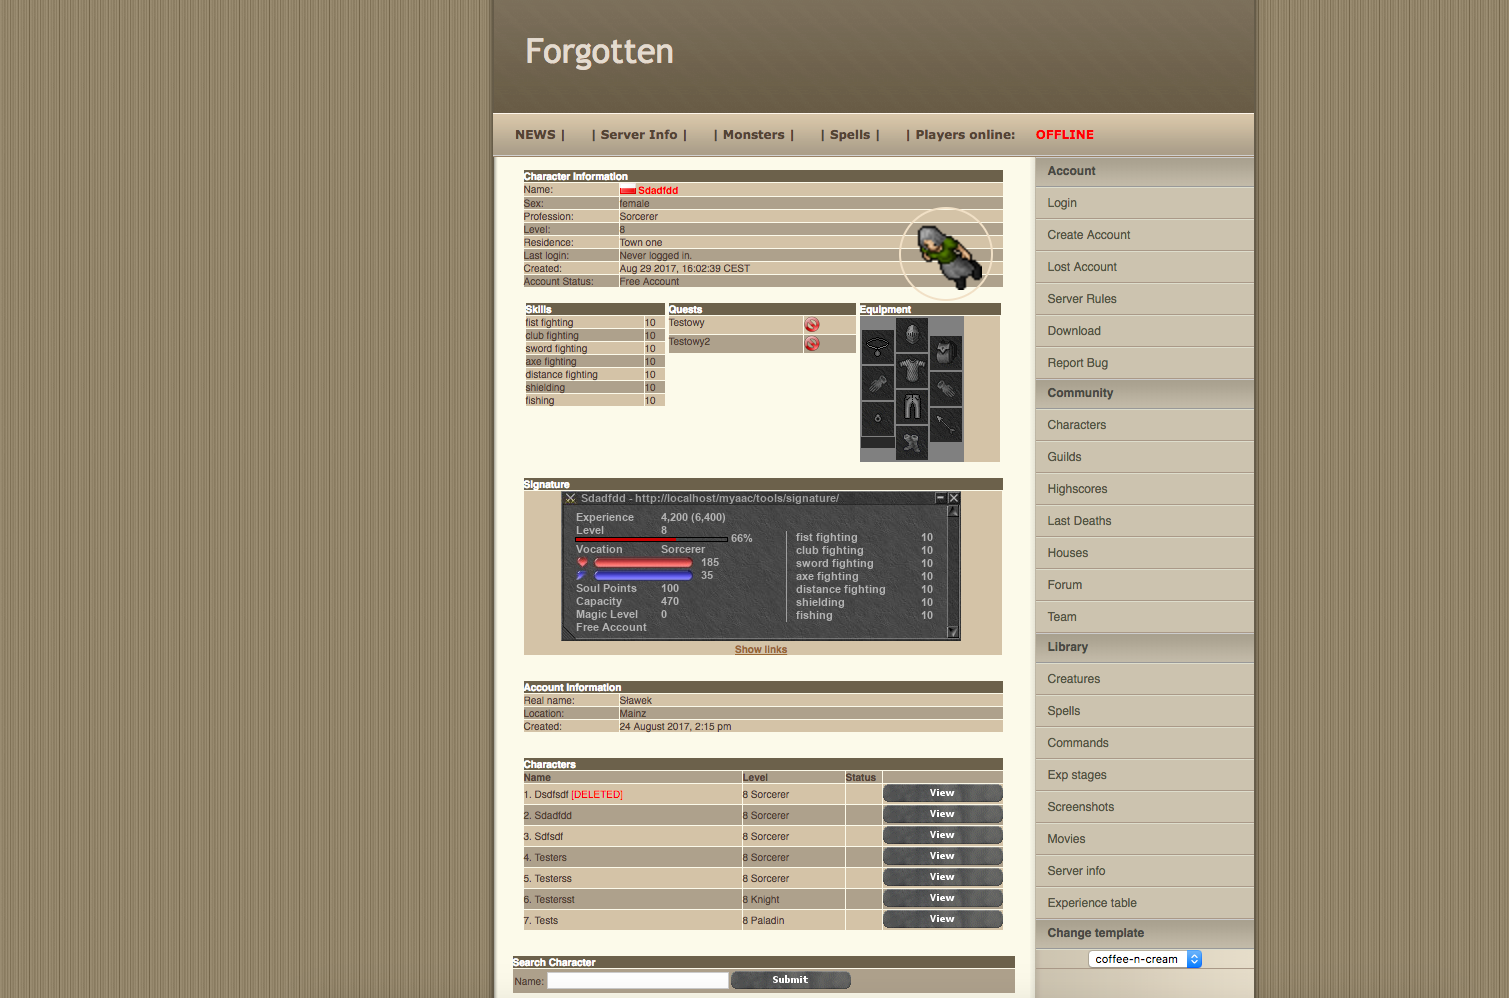Minimize the Sdadfdd signature window

pyautogui.click(x=940, y=497)
